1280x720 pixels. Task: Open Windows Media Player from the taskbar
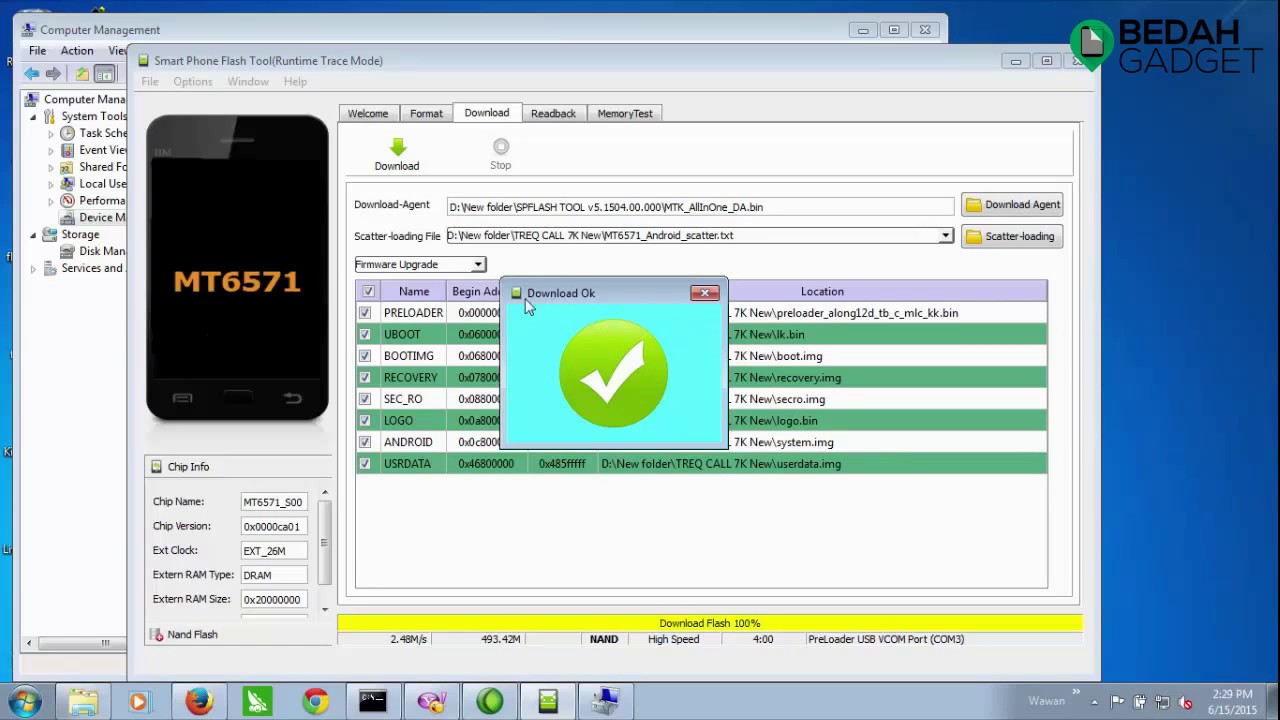138,701
